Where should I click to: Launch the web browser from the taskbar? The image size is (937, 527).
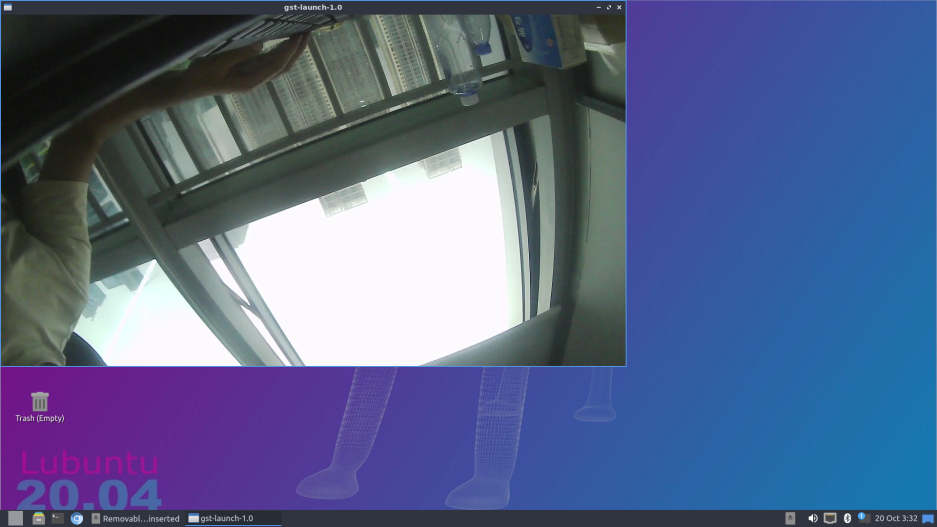pos(76,519)
